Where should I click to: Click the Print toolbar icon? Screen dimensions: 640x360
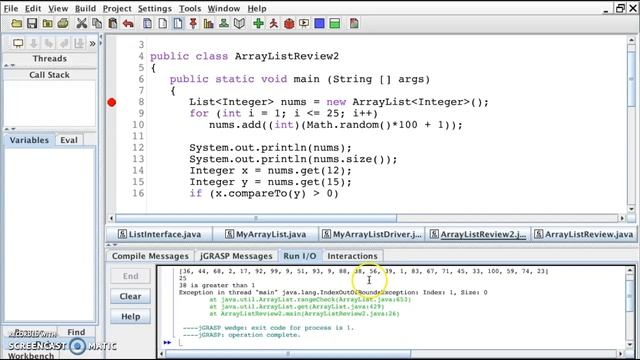pos(63,24)
